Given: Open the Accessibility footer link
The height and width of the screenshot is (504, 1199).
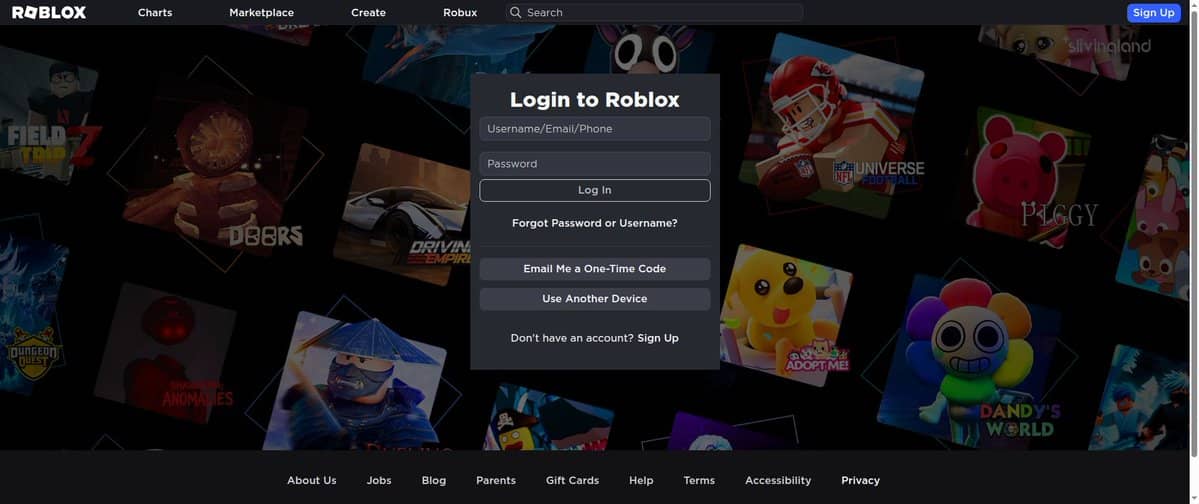Looking at the screenshot, I should click(778, 480).
